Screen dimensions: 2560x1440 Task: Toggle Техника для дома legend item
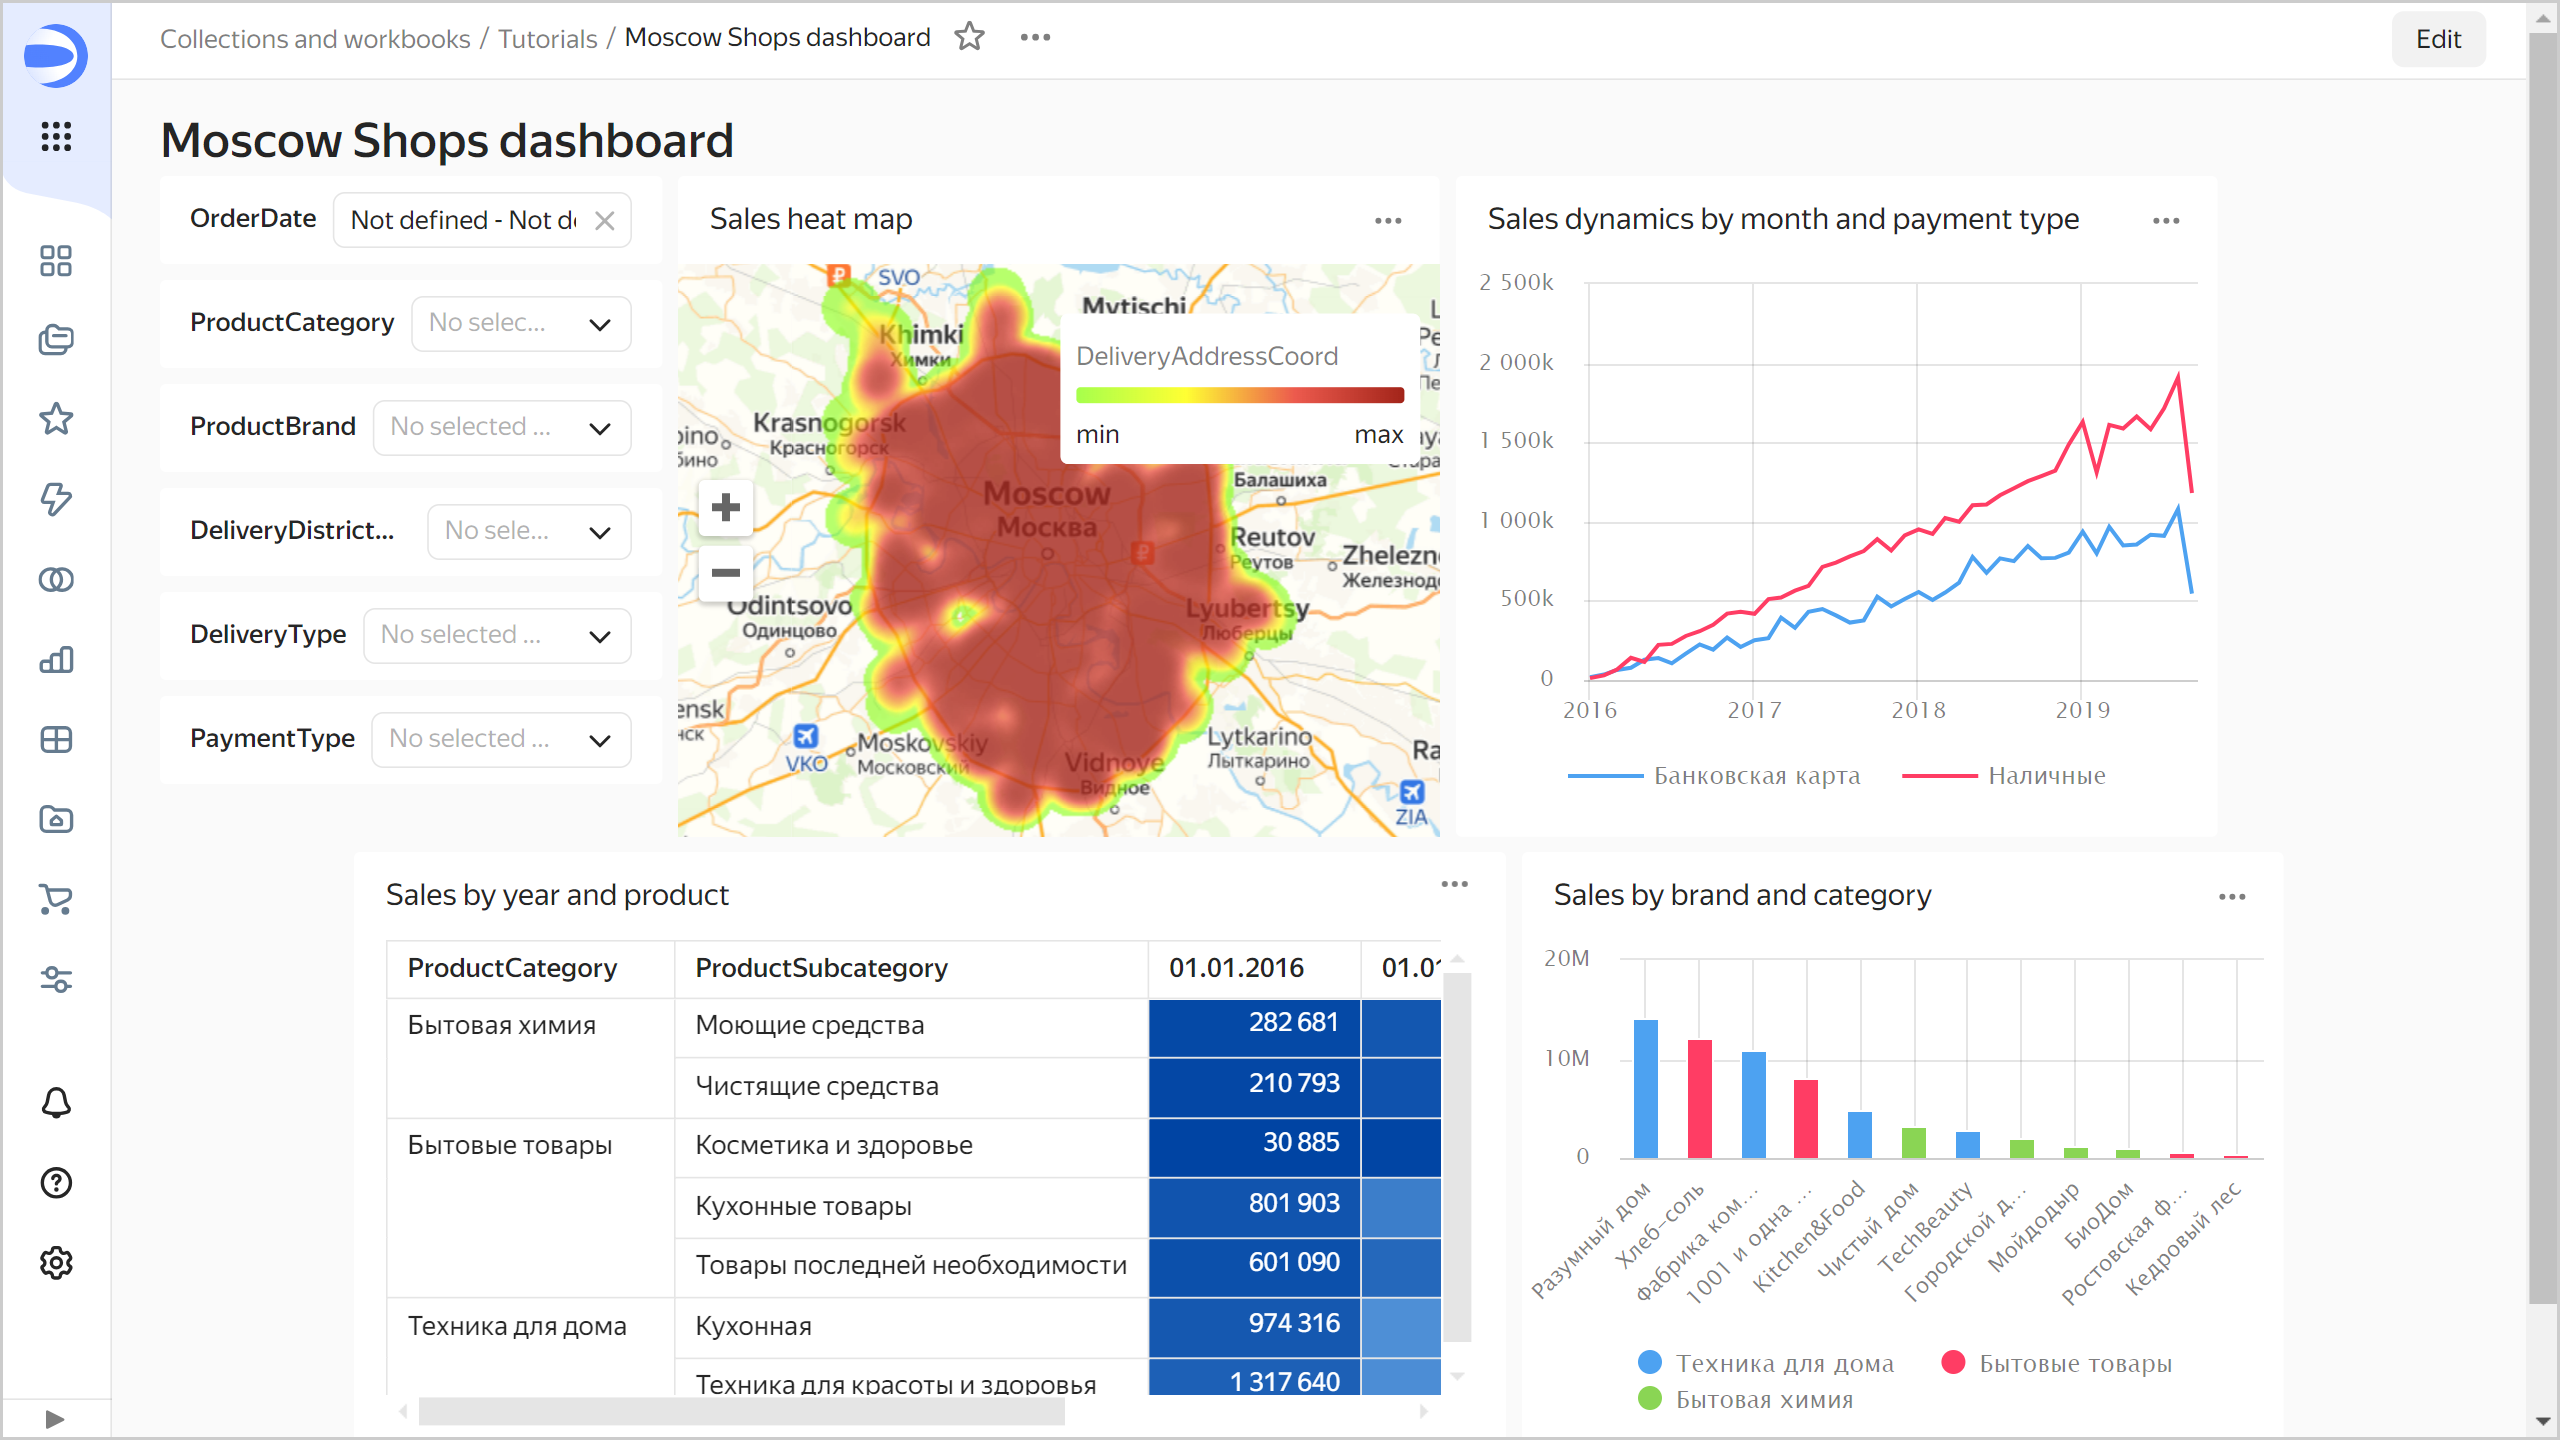click(1784, 1364)
